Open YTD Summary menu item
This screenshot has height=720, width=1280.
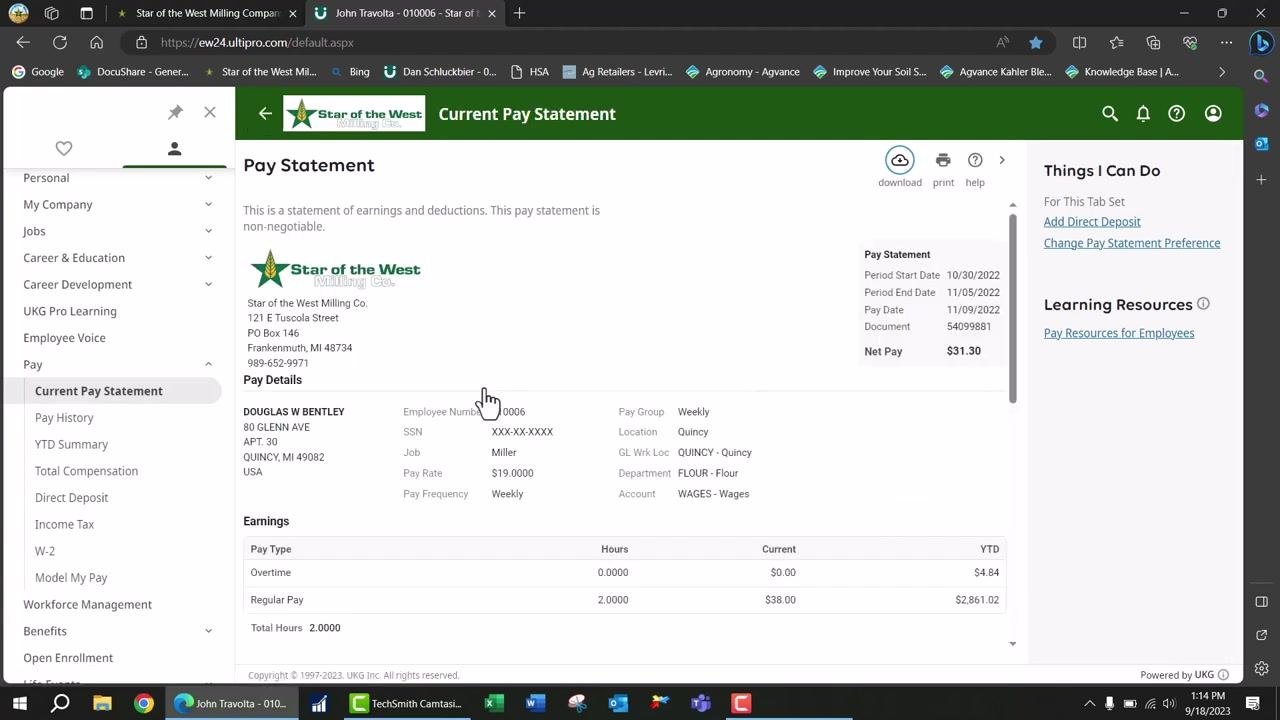[71, 444]
